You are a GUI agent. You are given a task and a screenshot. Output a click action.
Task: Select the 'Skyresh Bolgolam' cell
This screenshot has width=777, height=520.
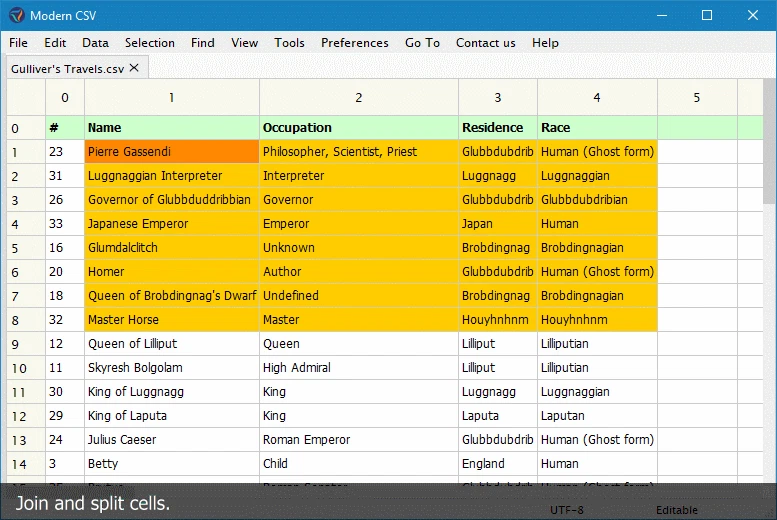tap(172, 368)
